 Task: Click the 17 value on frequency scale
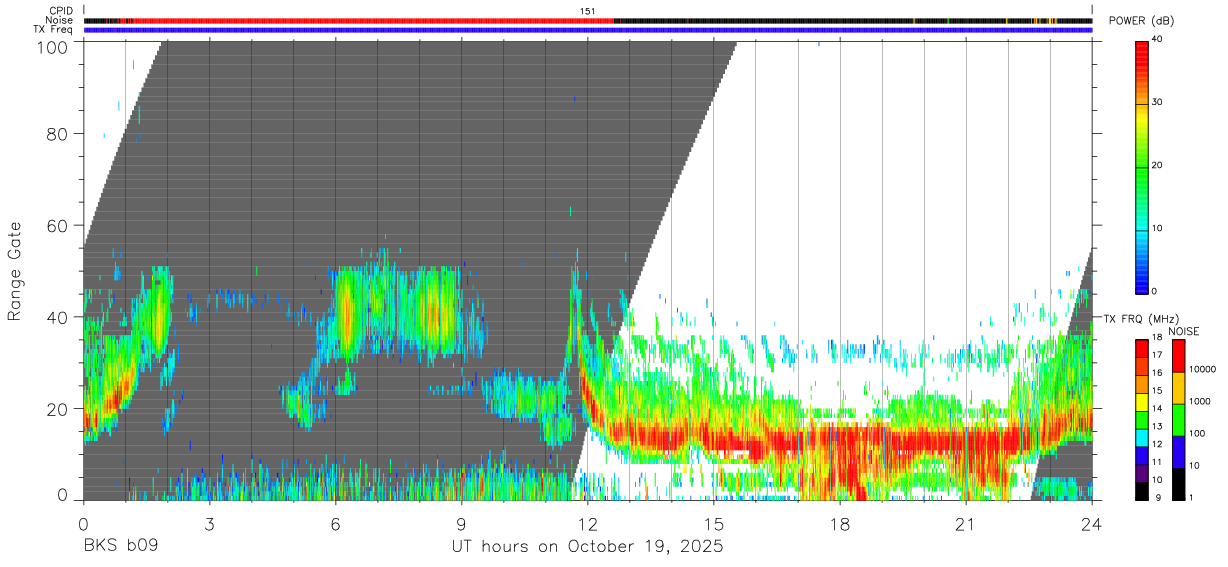tap(1157, 355)
